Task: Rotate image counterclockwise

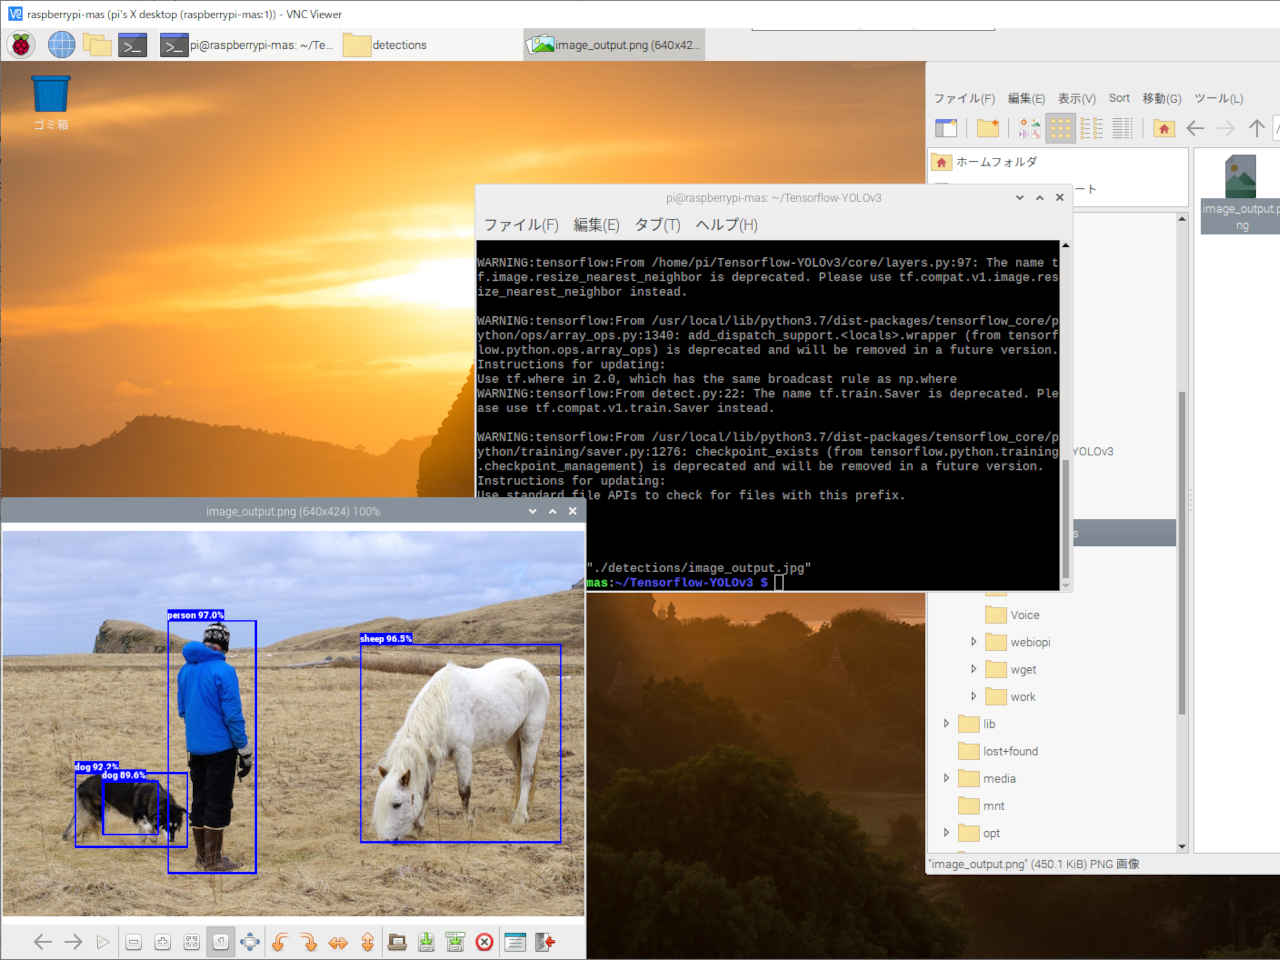Action: (x=280, y=942)
